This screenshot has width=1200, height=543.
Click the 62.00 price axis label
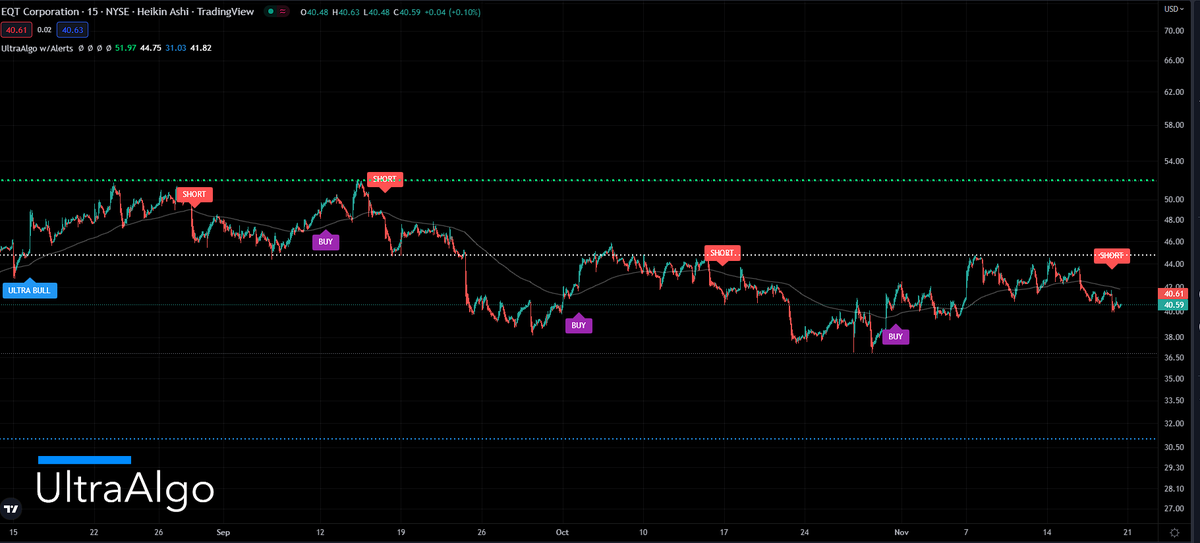coord(1174,92)
